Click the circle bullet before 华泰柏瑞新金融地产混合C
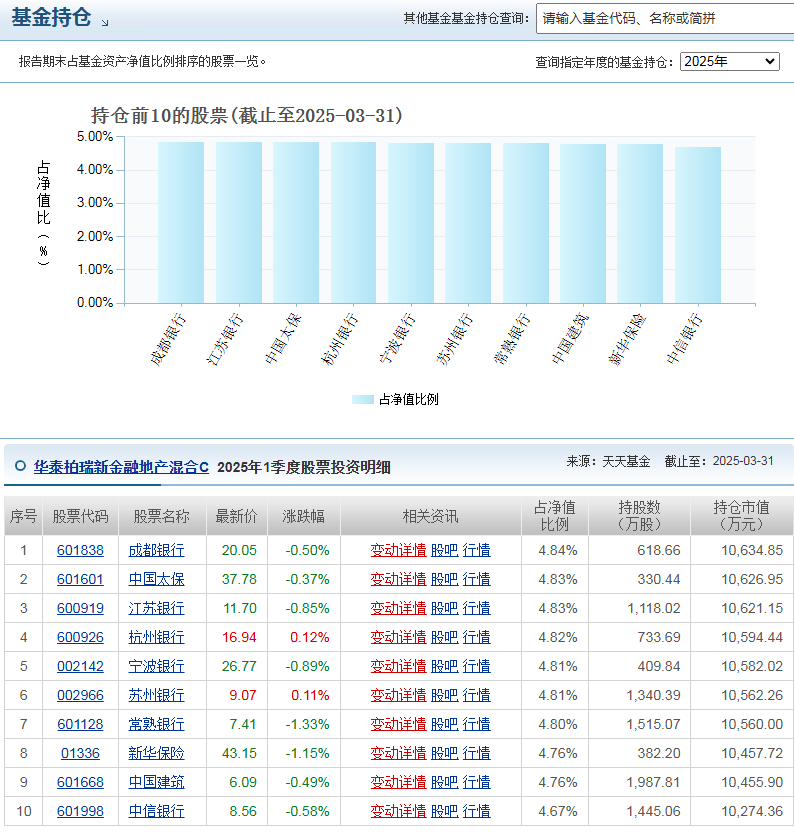Screen dimensions: 794x832 tap(20, 466)
